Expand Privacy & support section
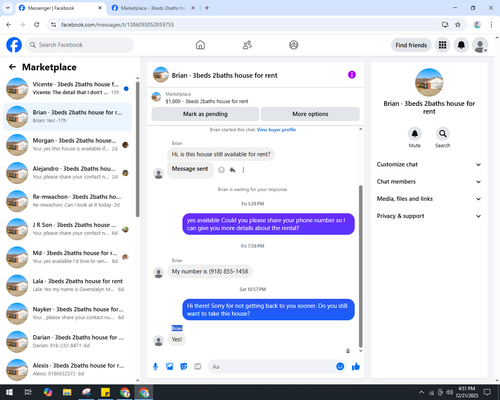 [429, 216]
